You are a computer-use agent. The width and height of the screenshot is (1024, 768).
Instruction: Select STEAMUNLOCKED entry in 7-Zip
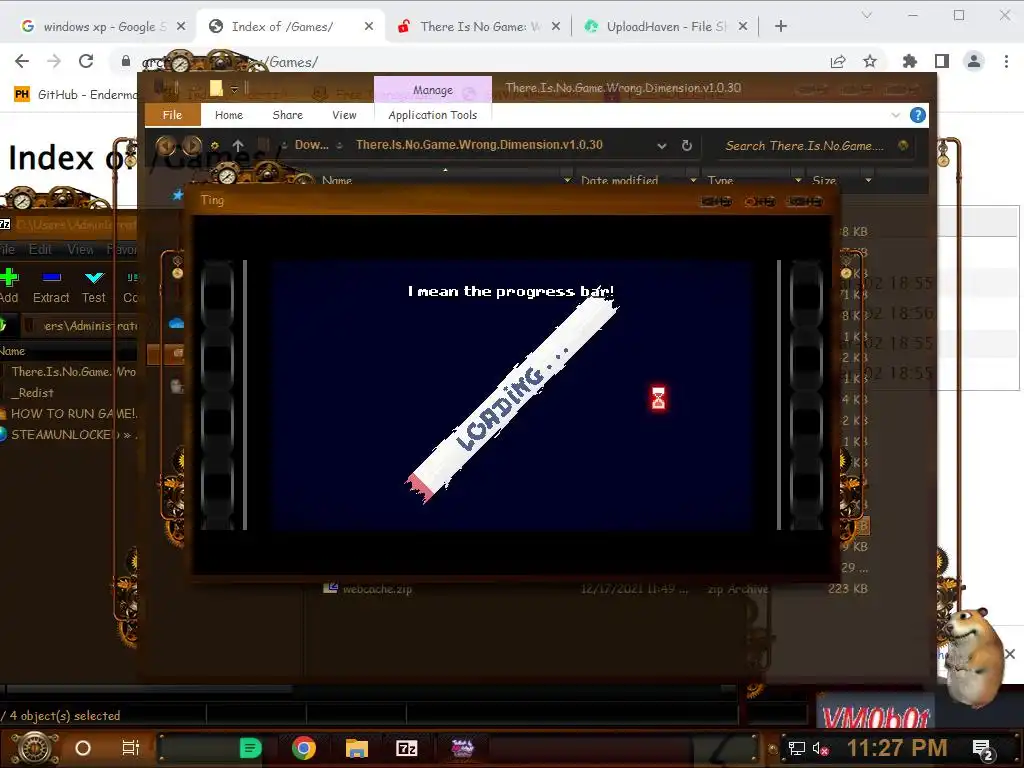69,434
